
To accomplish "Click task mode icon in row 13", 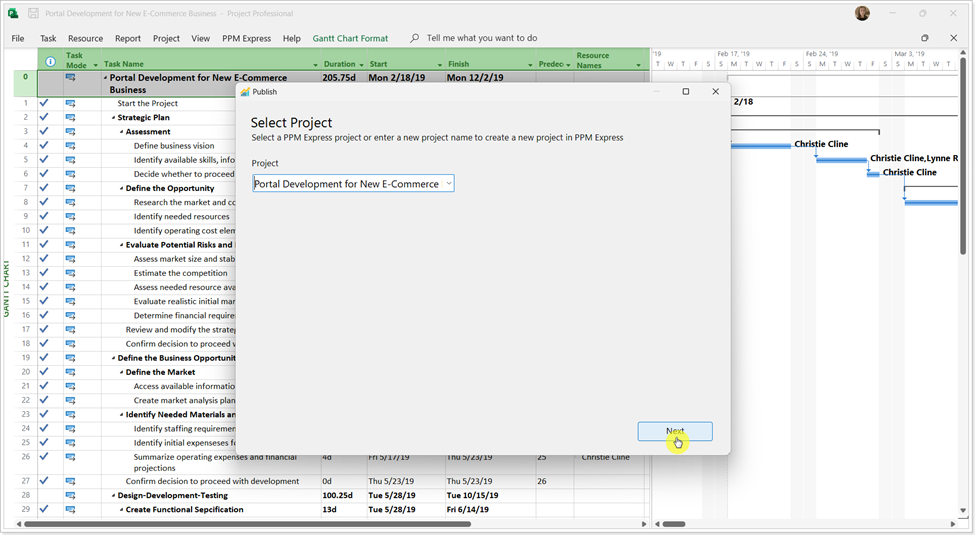I will (70, 272).
